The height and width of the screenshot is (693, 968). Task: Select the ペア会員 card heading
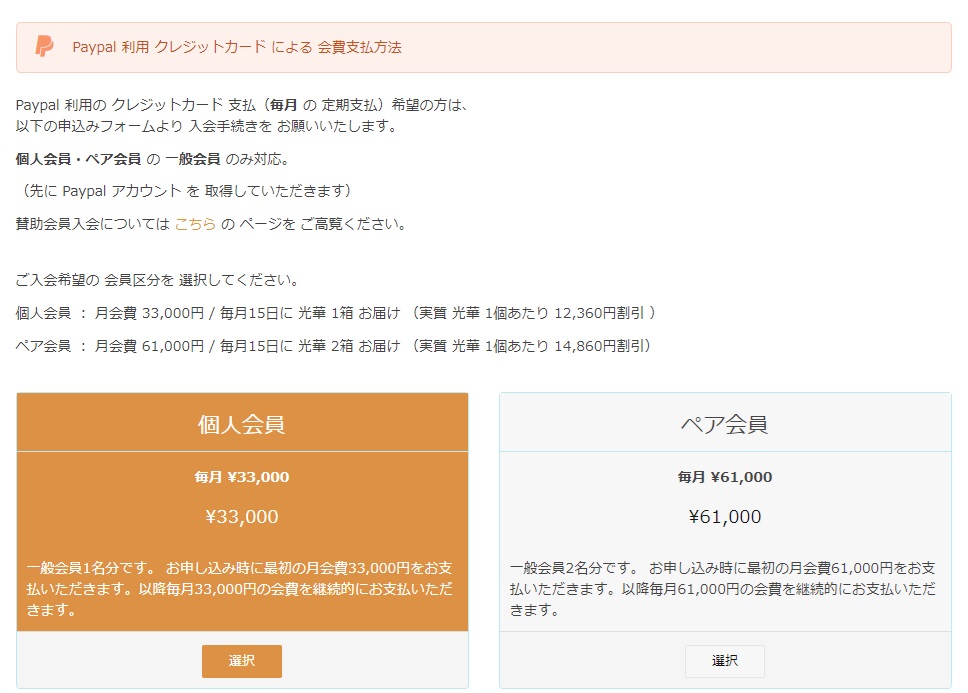click(724, 424)
